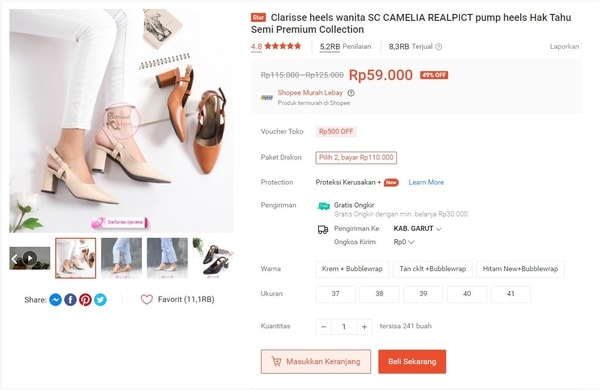Click help icon next to Terjual
Viewport: 600px width, 390px height.
click(x=439, y=47)
